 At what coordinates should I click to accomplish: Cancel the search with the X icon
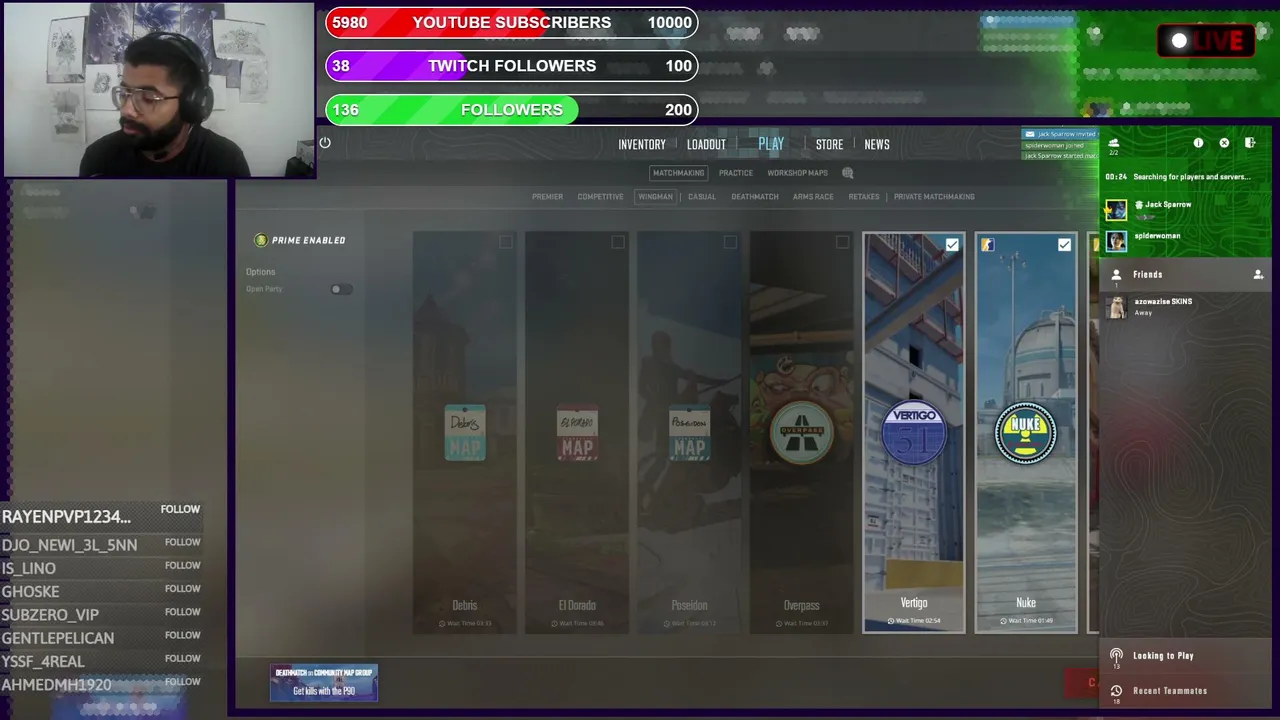[1224, 143]
